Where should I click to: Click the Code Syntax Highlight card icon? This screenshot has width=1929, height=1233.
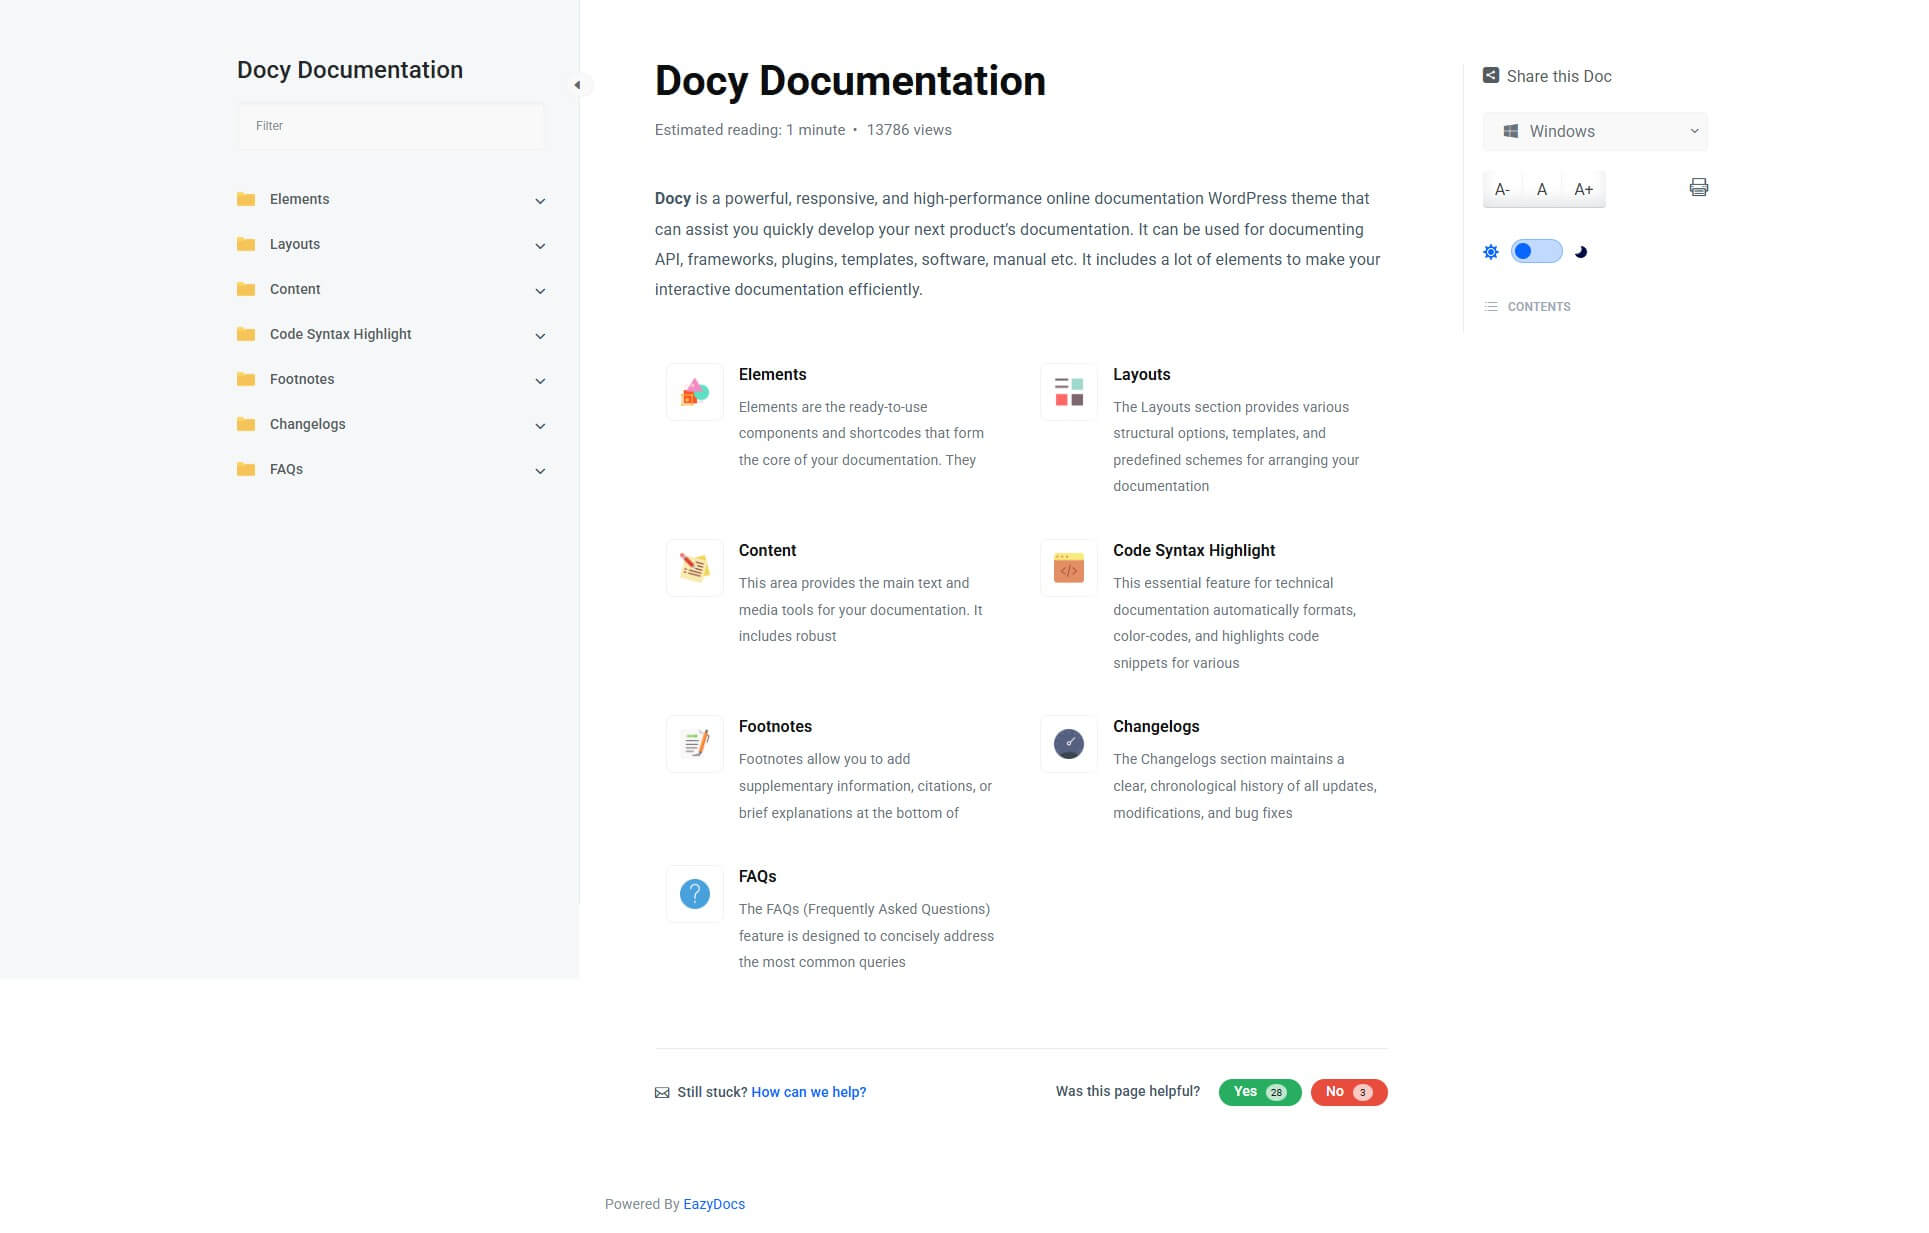(x=1068, y=568)
